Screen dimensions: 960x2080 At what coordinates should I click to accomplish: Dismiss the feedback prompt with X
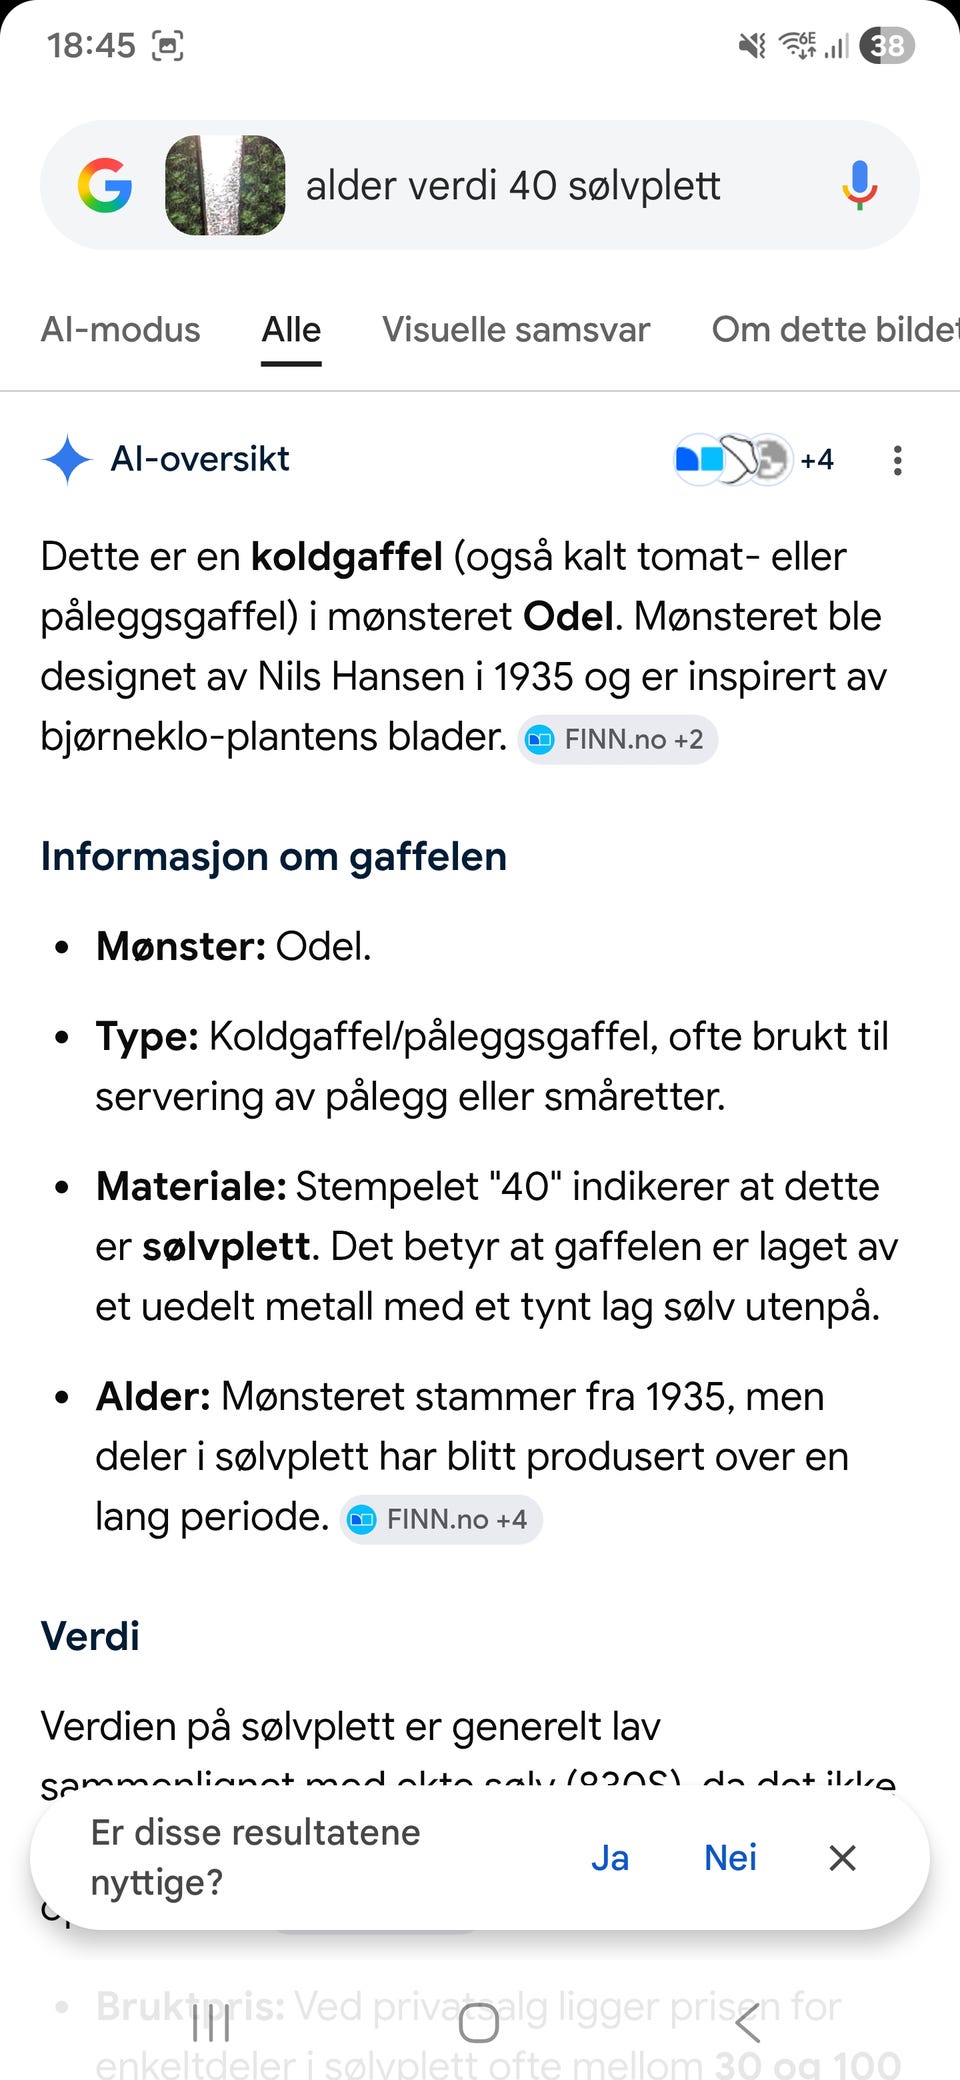tap(843, 1858)
